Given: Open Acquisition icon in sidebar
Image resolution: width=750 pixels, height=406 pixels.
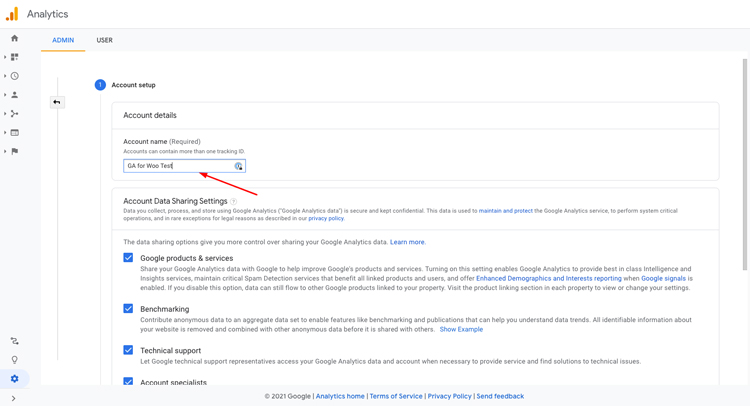Looking at the screenshot, I should [x=14, y=114].
